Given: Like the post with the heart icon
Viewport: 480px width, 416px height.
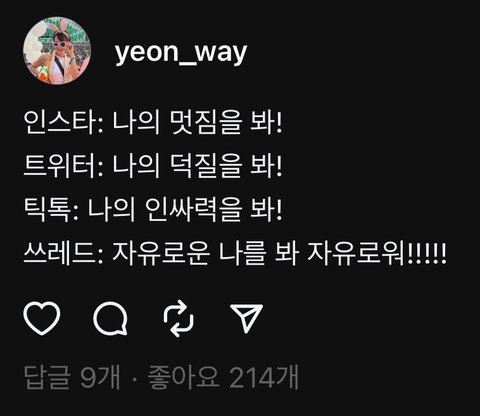Looking at the screenshot, I should 42,318.
